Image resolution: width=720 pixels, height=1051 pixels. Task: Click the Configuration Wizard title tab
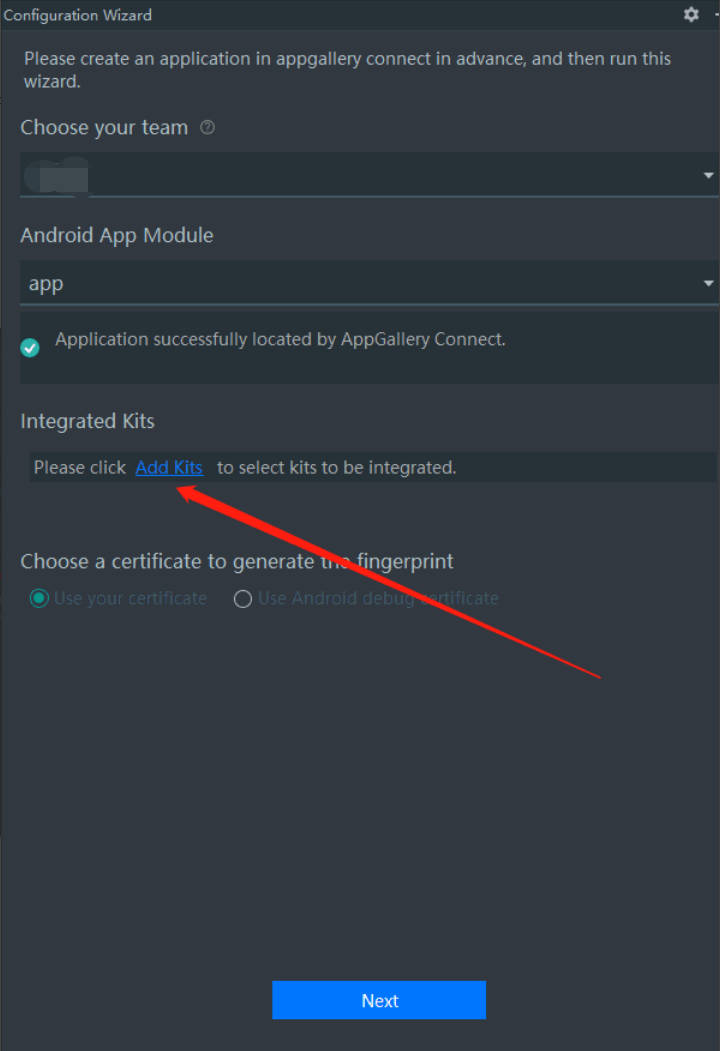(78, 15)
